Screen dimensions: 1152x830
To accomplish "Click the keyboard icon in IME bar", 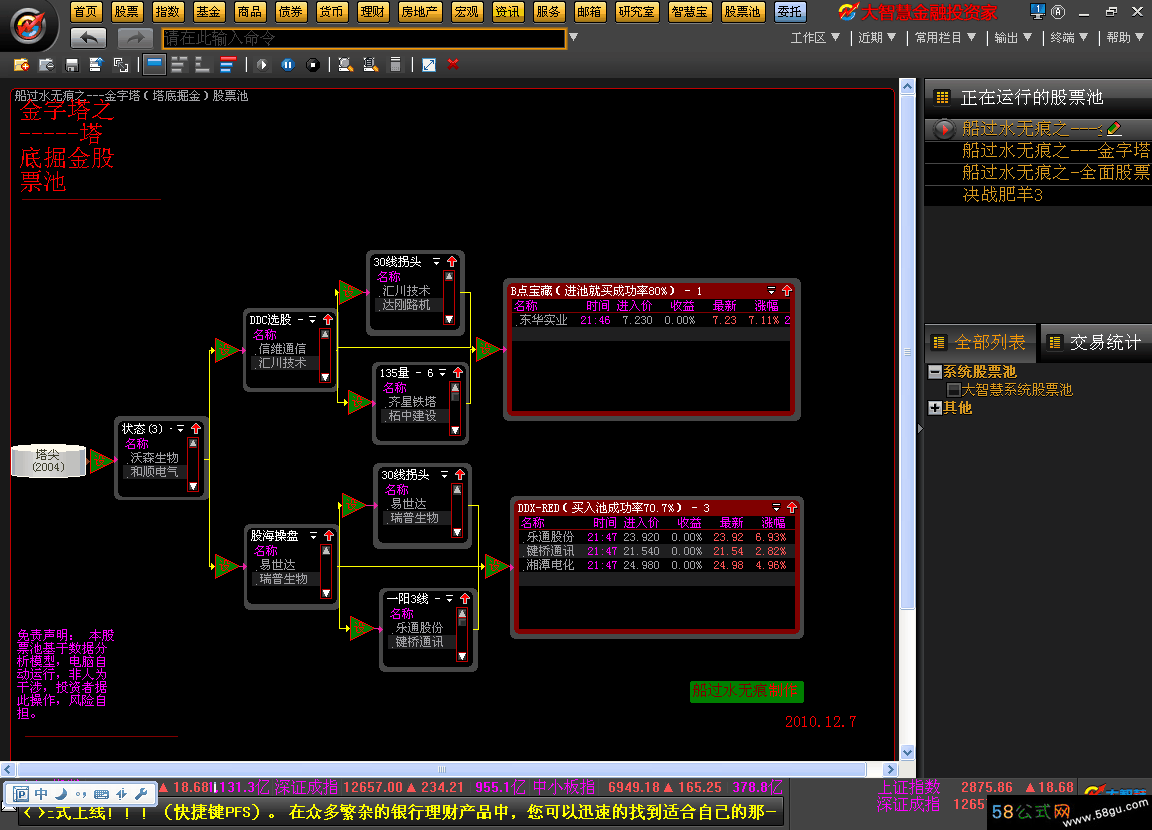I will coord(101,794).
